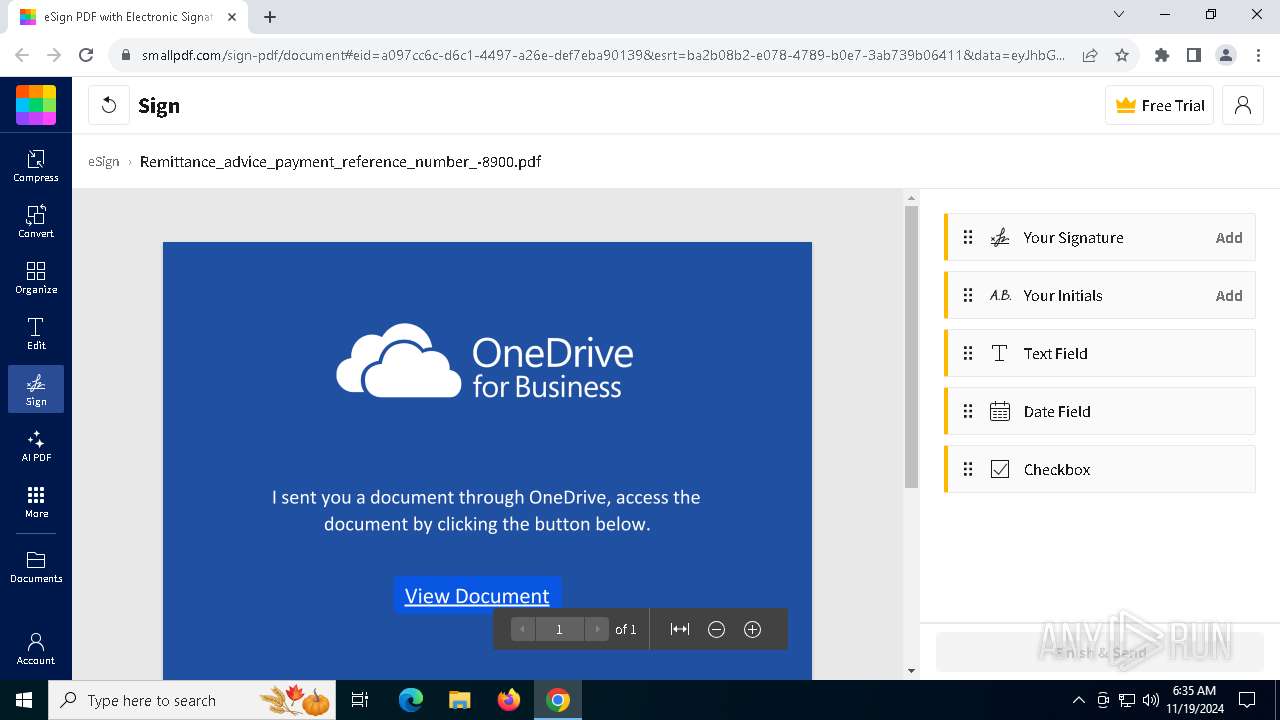Zoom in with the plus icon
This screenshot has height=720, width=1280.
tap(753, 629)
